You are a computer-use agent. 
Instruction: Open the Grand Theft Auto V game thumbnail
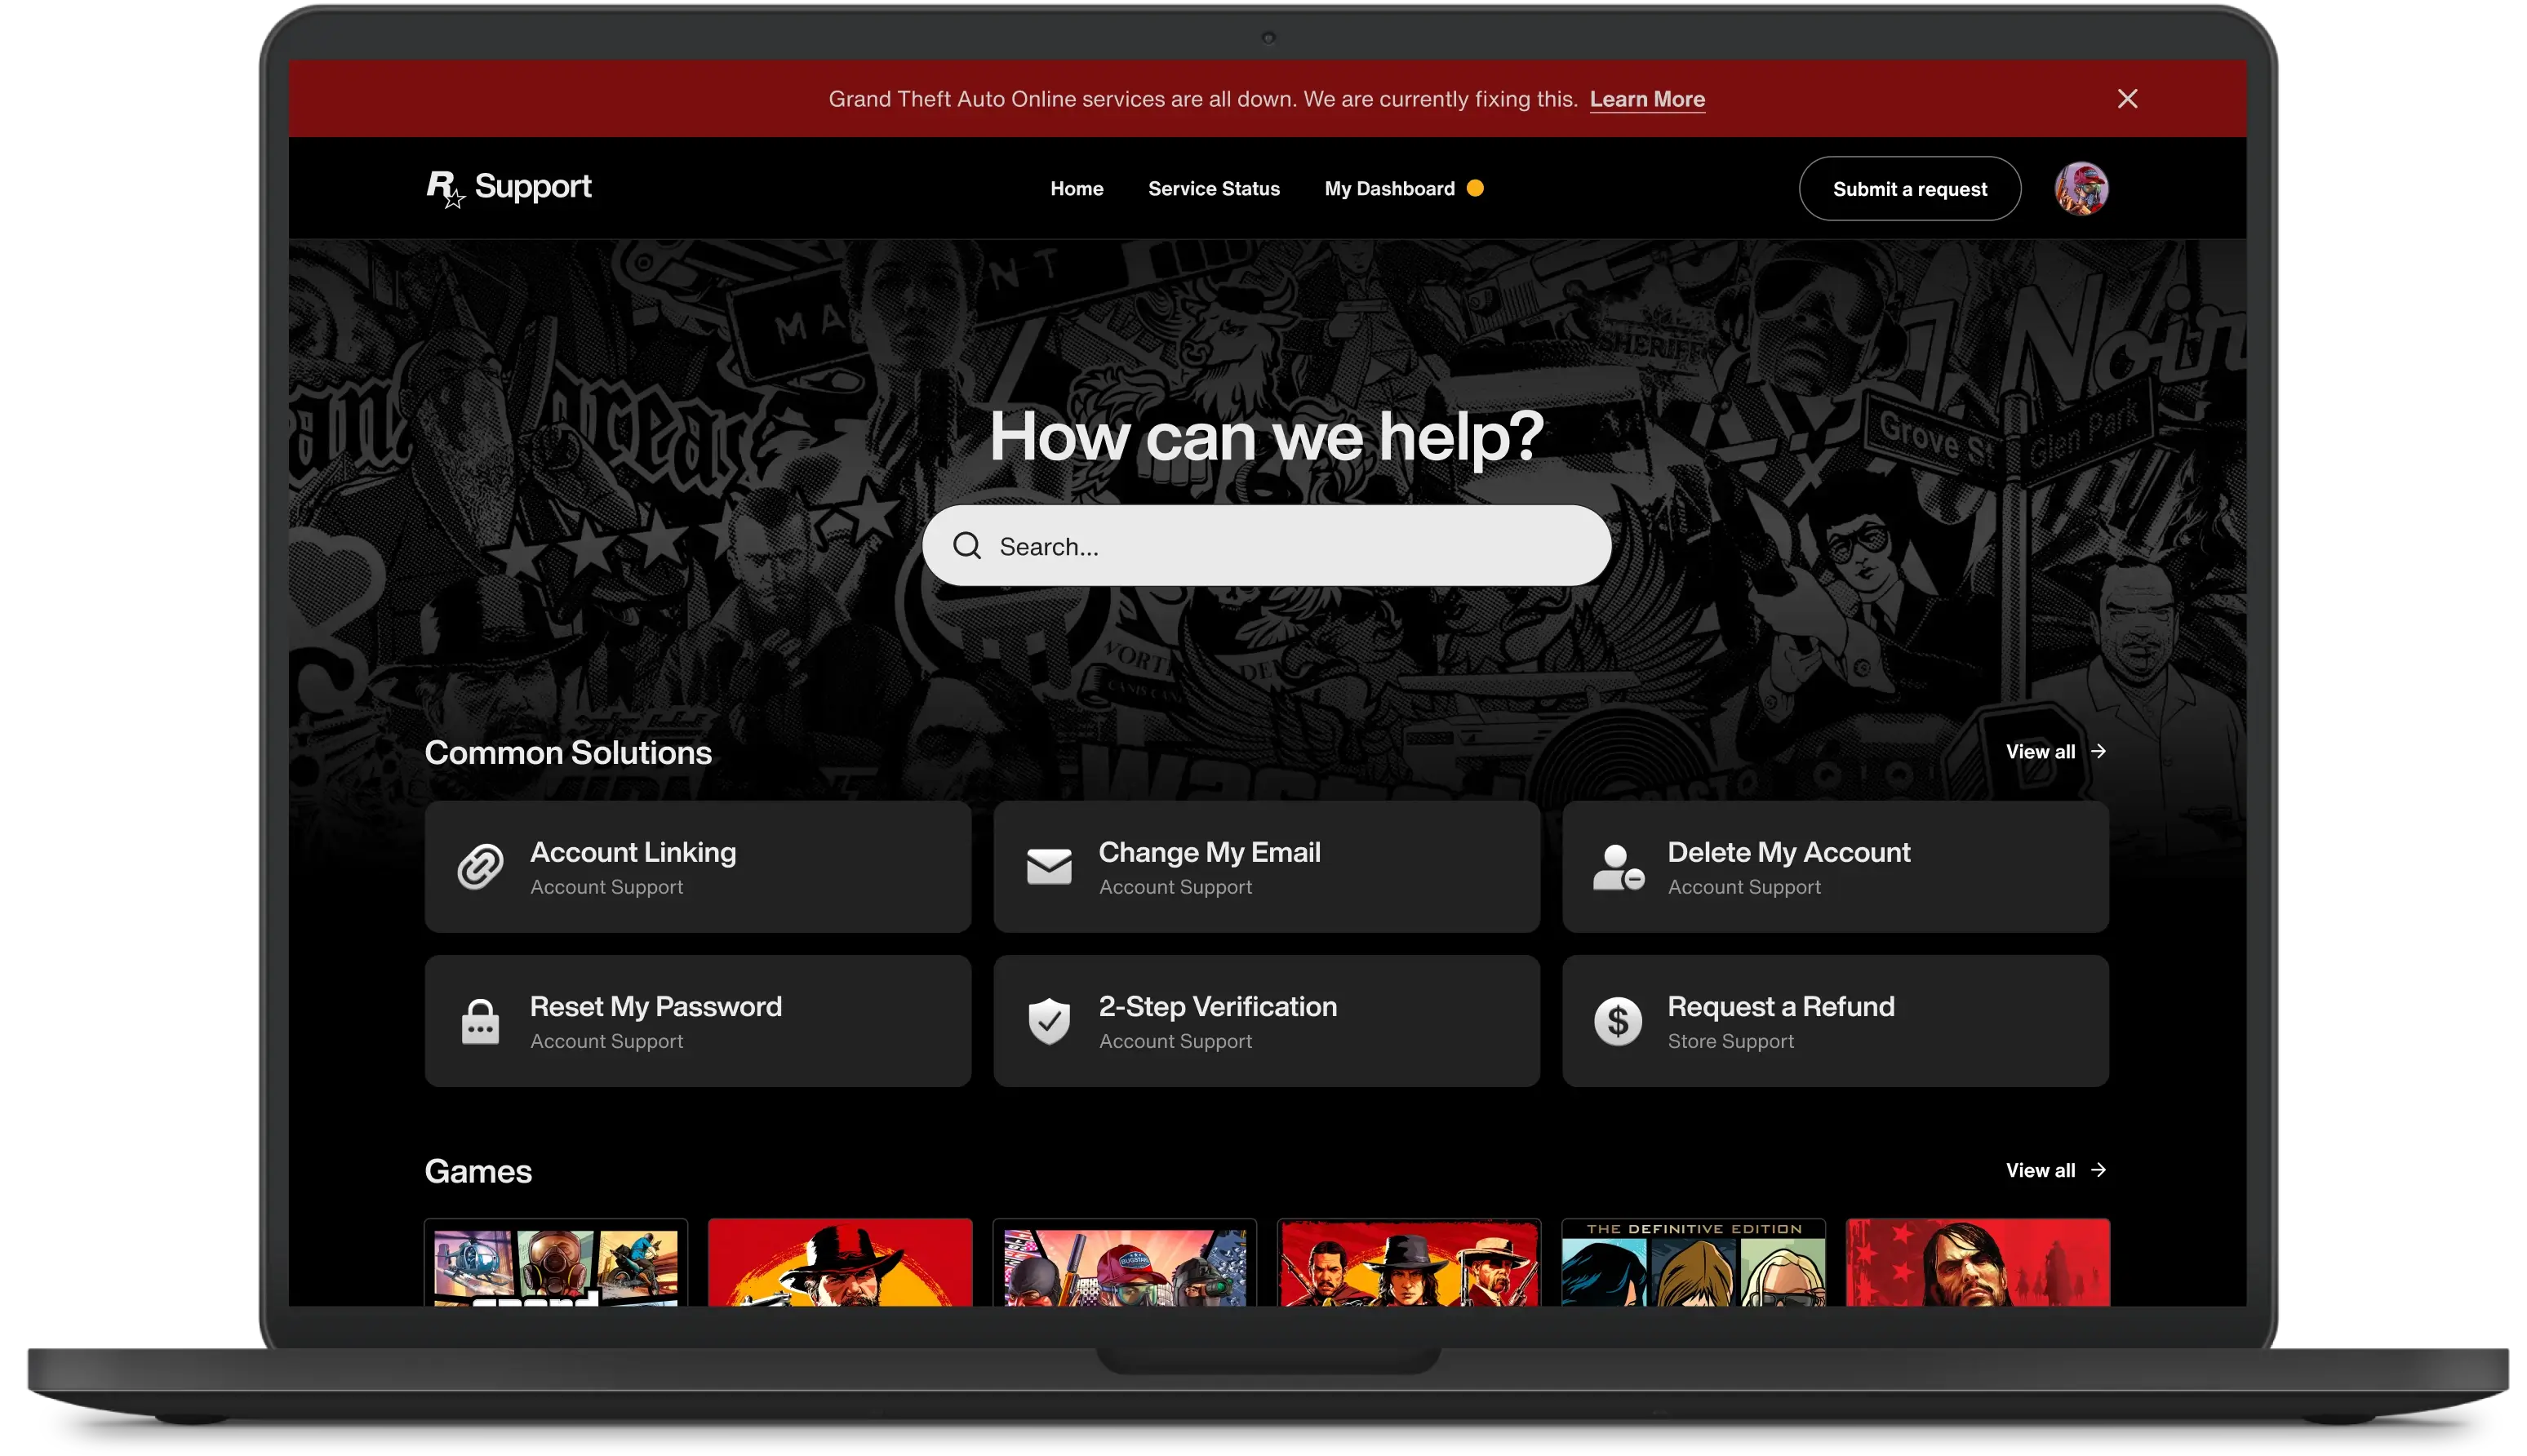tap(556, 1263)
